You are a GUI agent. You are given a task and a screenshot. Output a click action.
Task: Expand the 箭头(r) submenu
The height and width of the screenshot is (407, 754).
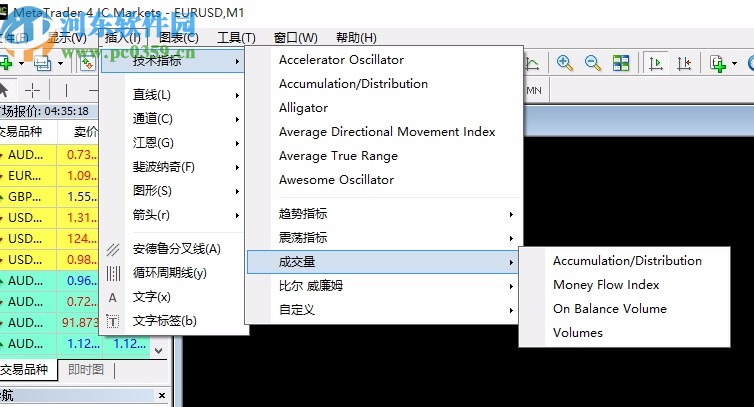click(174, 215)
